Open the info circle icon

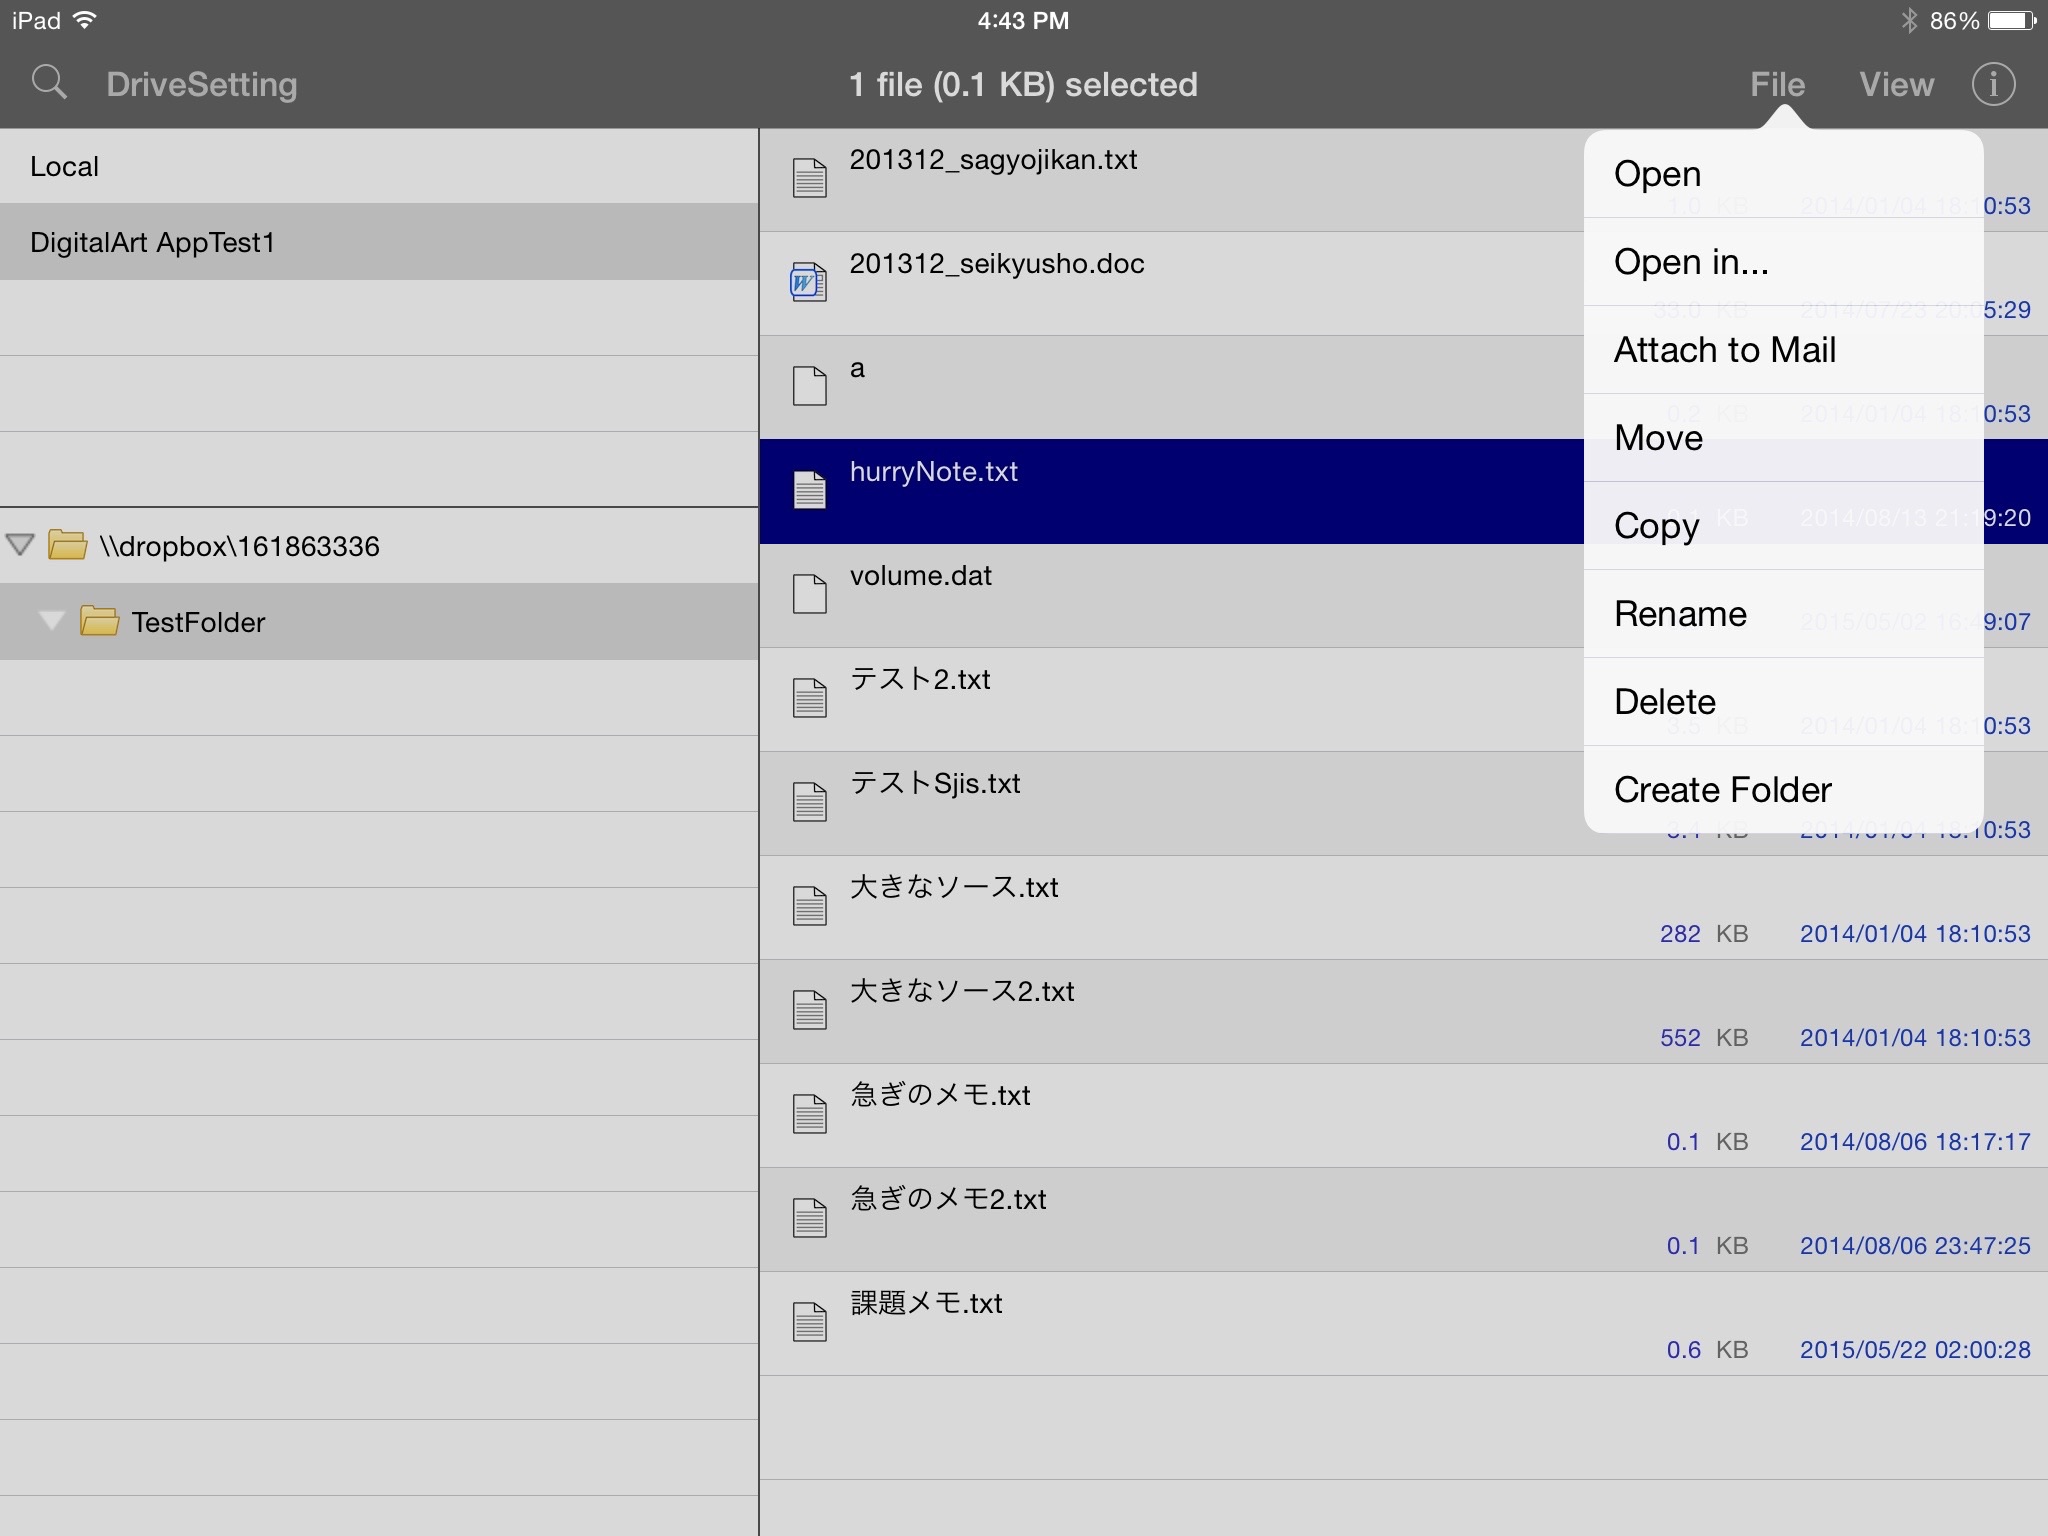[1993, 84]
